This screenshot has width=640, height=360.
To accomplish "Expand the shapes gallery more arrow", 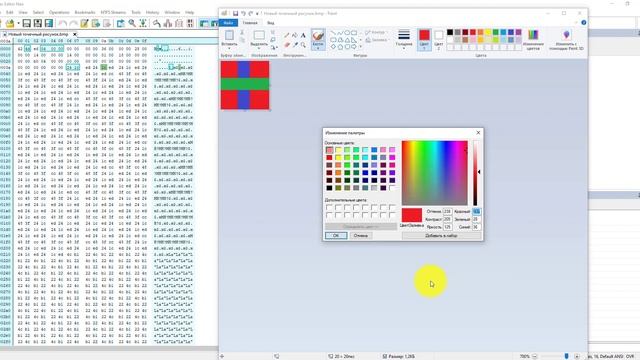I will coord(361,47).
